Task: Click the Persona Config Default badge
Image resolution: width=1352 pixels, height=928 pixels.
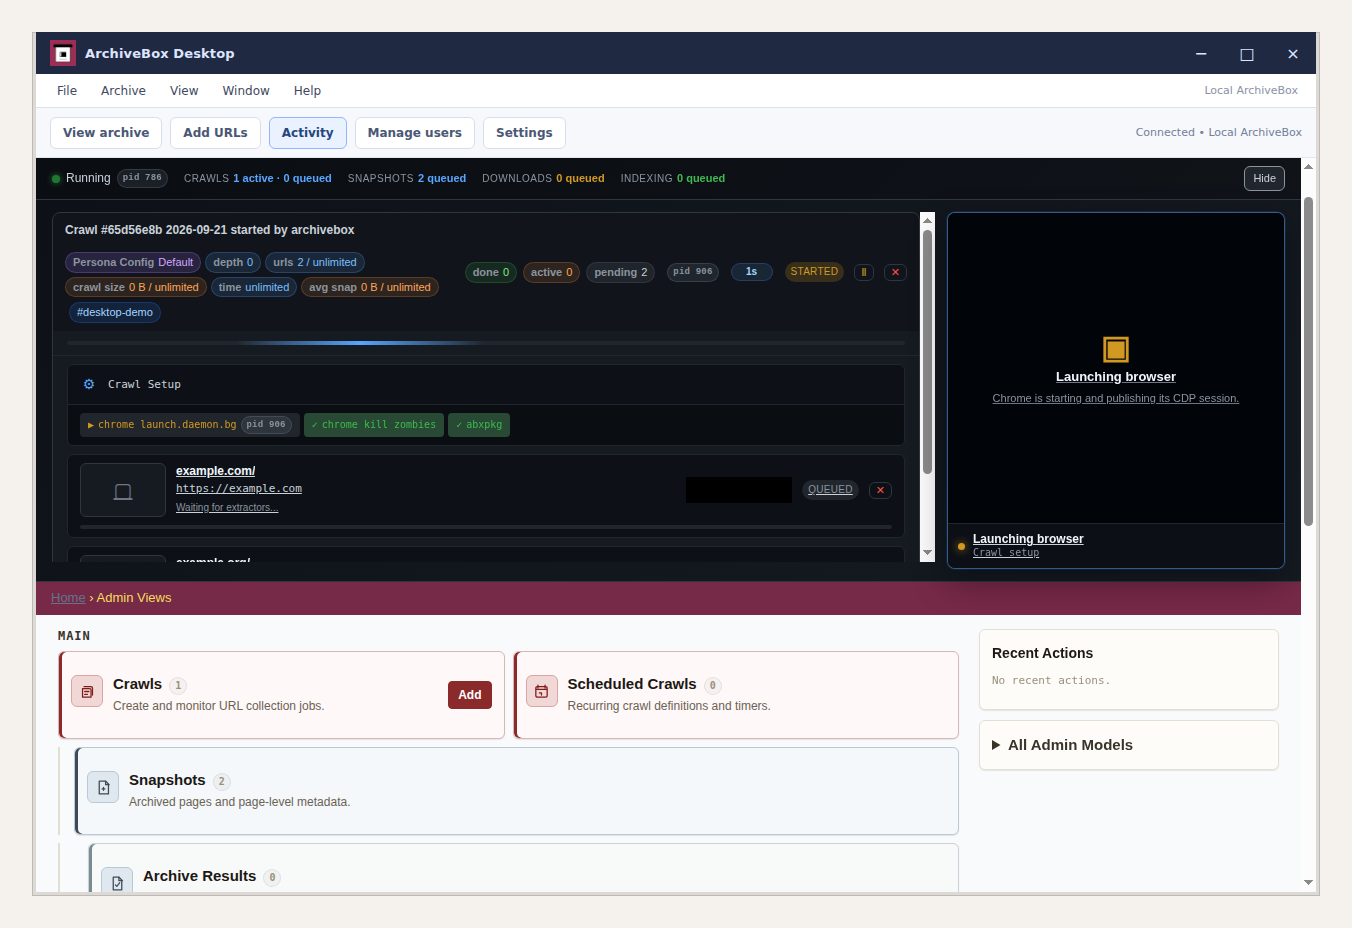Action: pos(133,262)
